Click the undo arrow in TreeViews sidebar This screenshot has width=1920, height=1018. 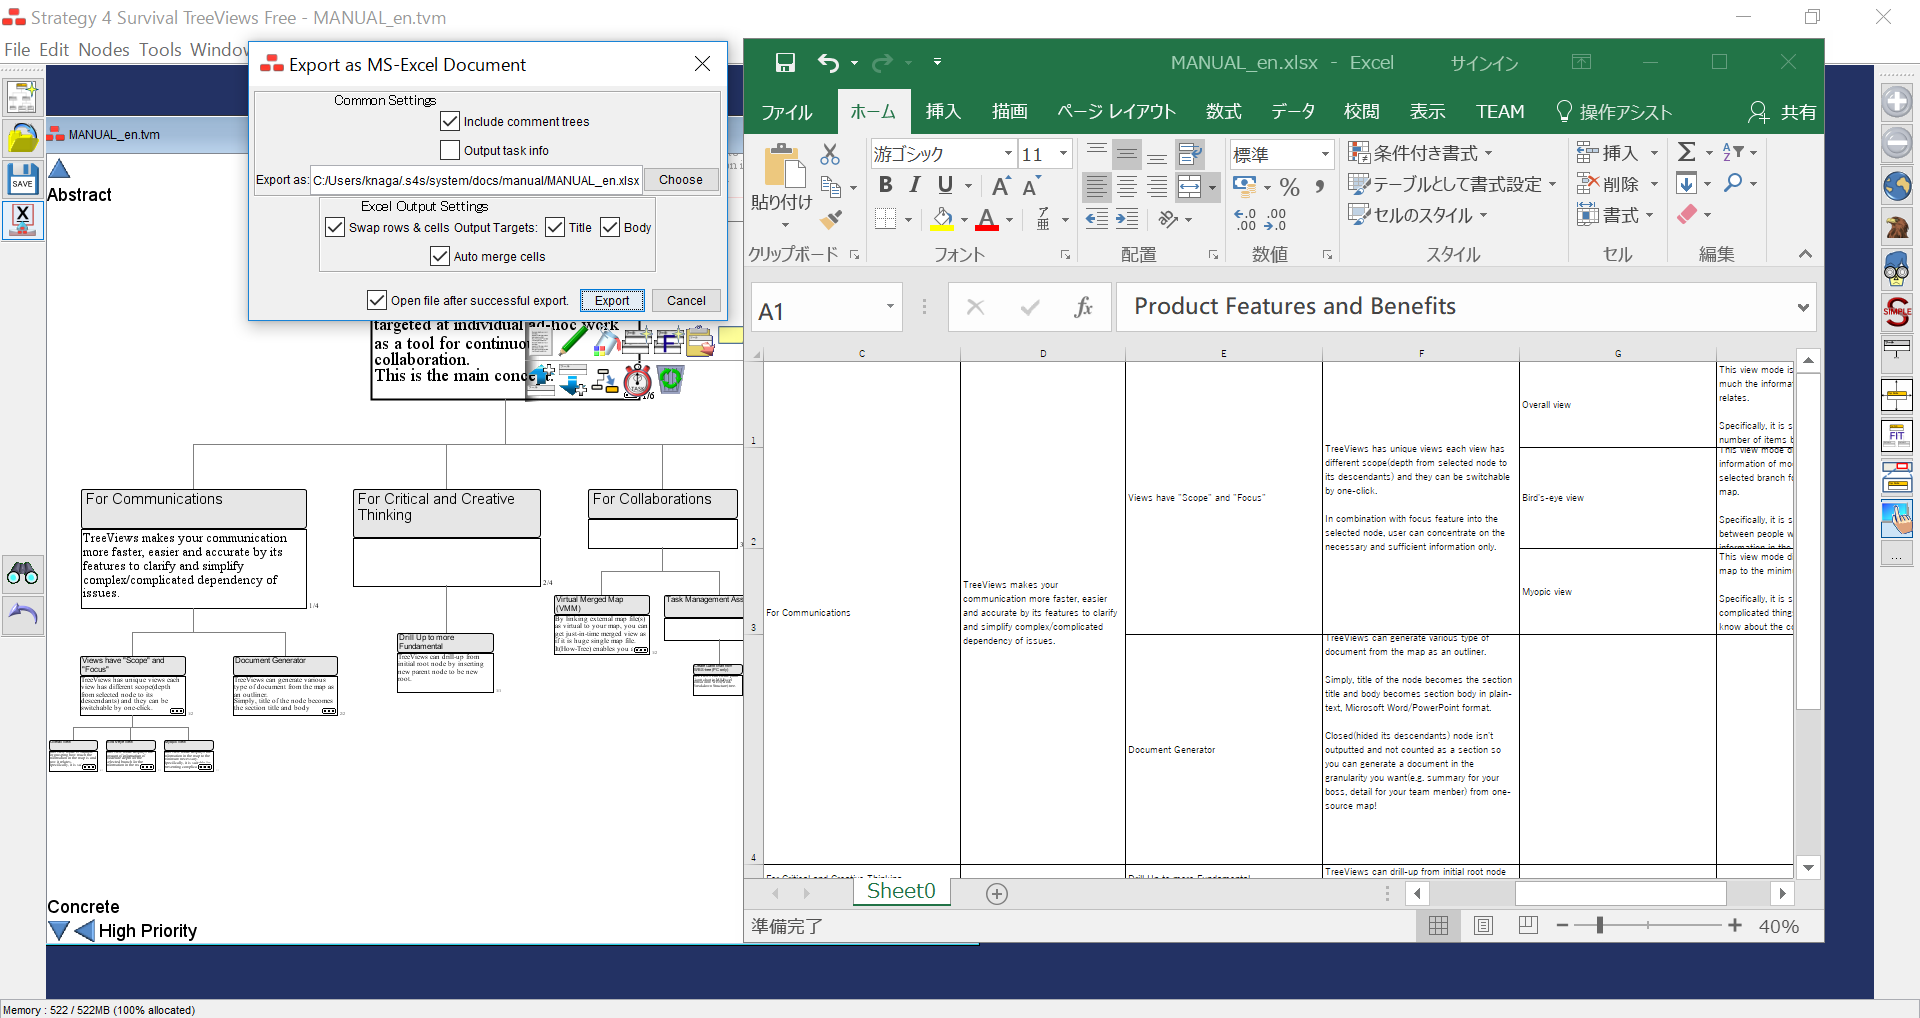tap(22, 614)
